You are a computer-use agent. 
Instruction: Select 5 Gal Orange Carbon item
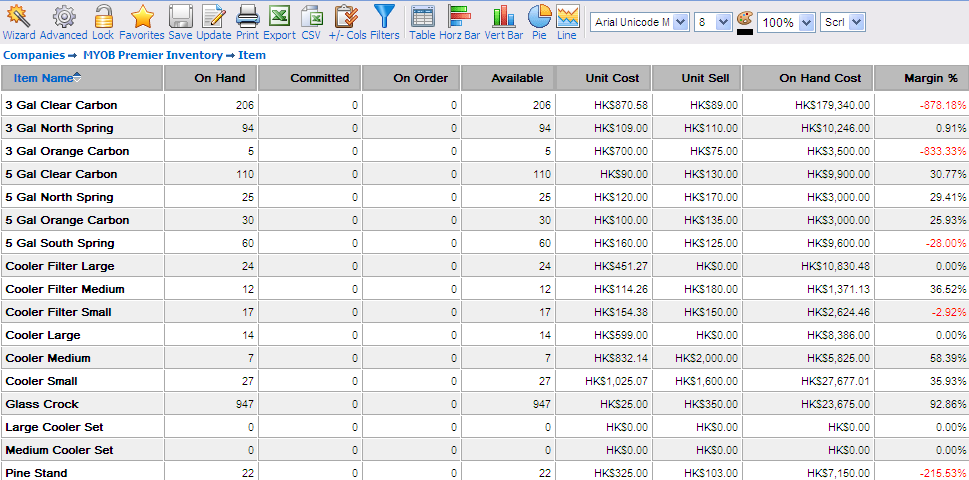point(67,220)
